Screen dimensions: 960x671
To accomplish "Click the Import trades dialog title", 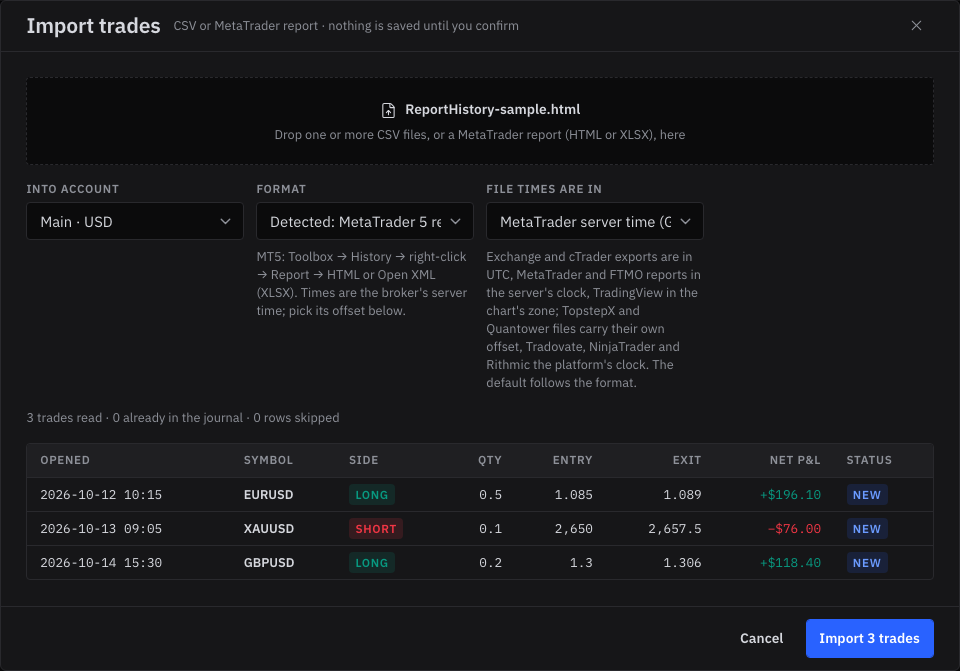I will pyautogui.click(x=94, y=26).
